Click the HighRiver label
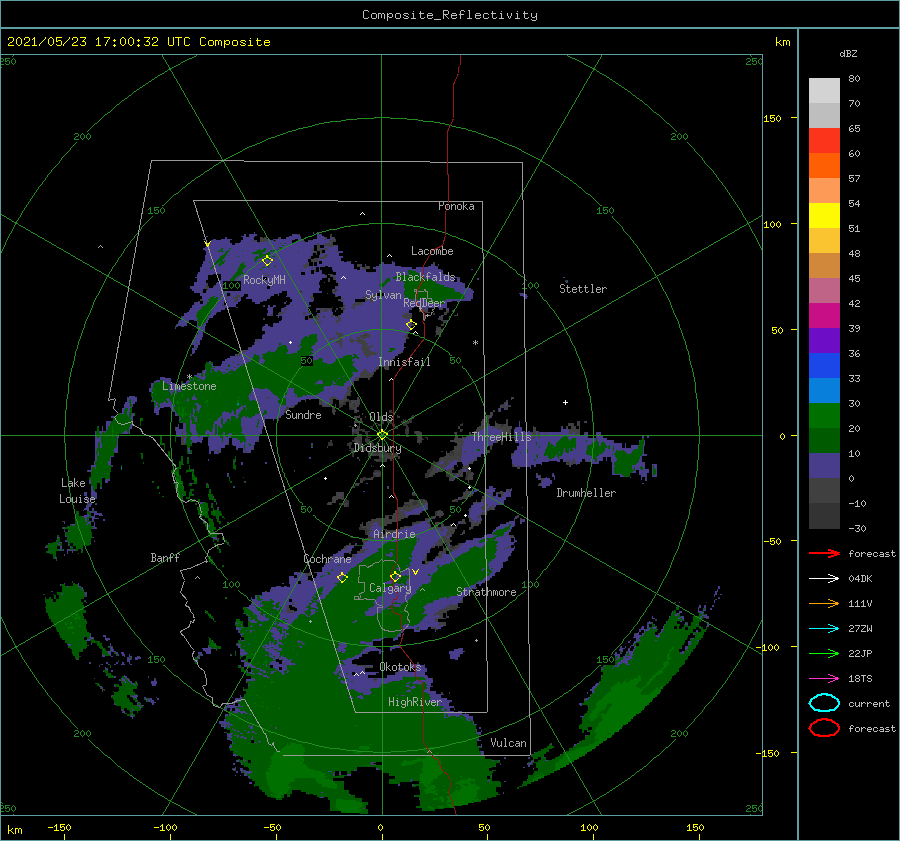The width and height of the screenshot is (900, 841). [415, 702]
